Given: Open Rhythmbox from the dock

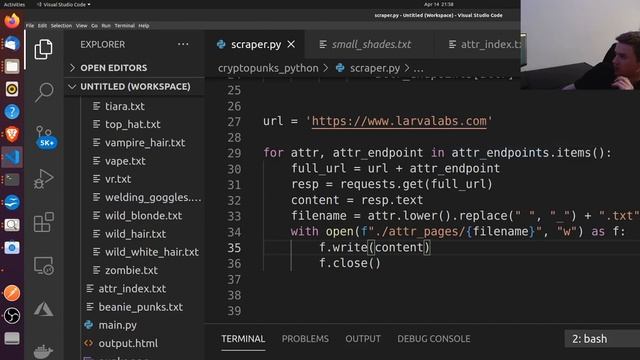Looking at the screenshot, I should pyautogui.click(x=12, y=89).
